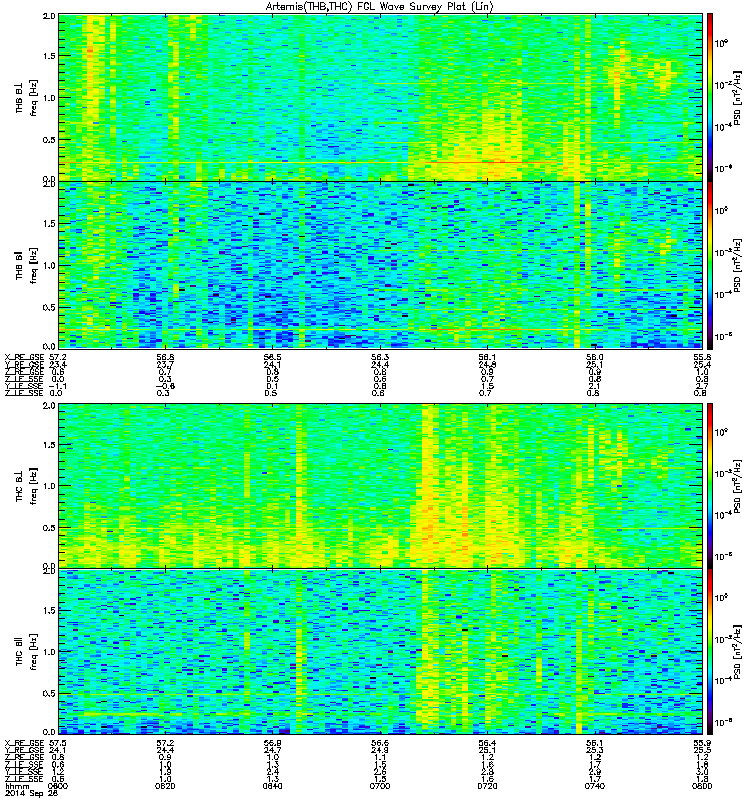This screenshot has width=750, height=800.
Task: Click the time tick label '0640'
Action: point(272,786)
